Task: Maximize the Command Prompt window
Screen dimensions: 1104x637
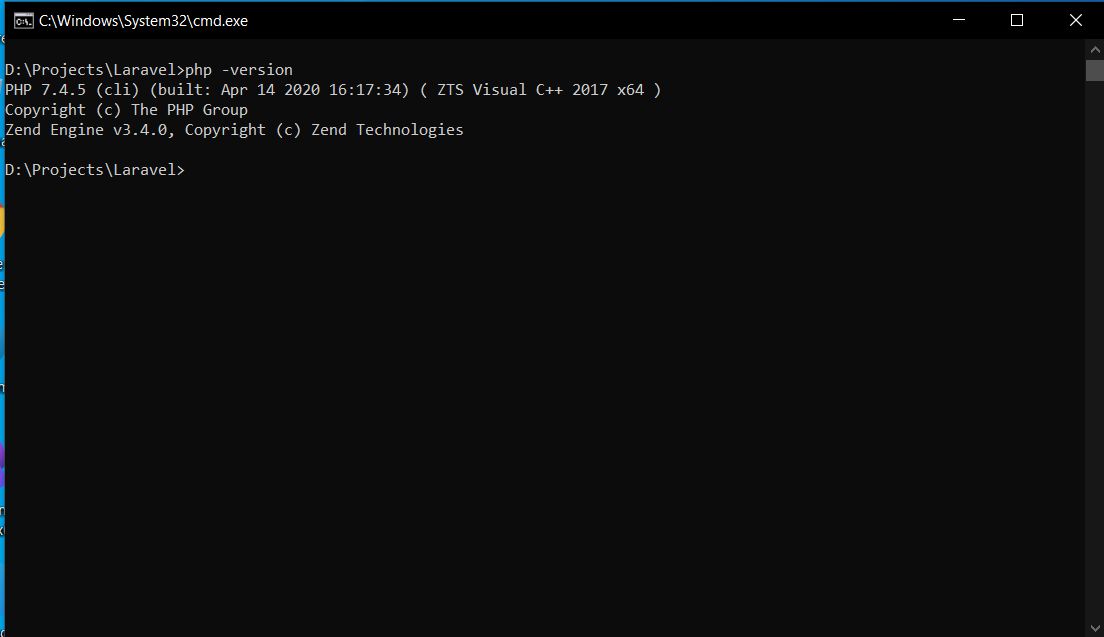Action: click(1017, 20)
